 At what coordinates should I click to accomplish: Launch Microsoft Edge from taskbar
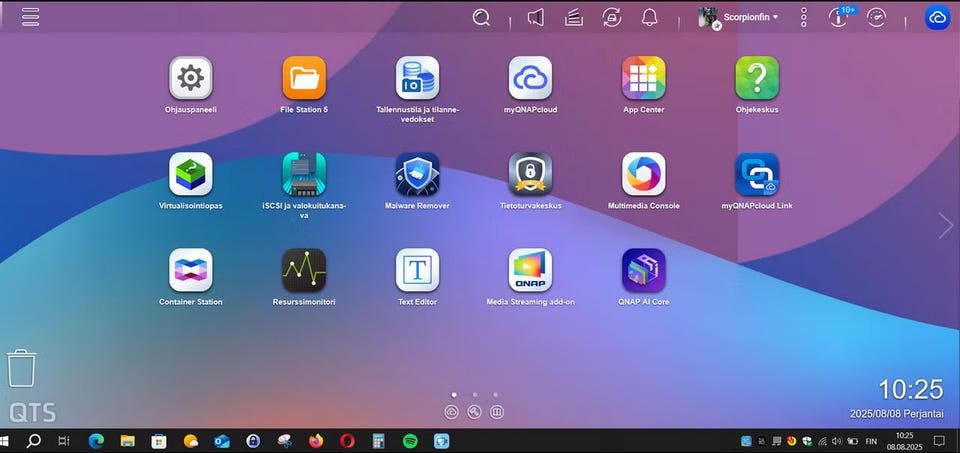96,441
